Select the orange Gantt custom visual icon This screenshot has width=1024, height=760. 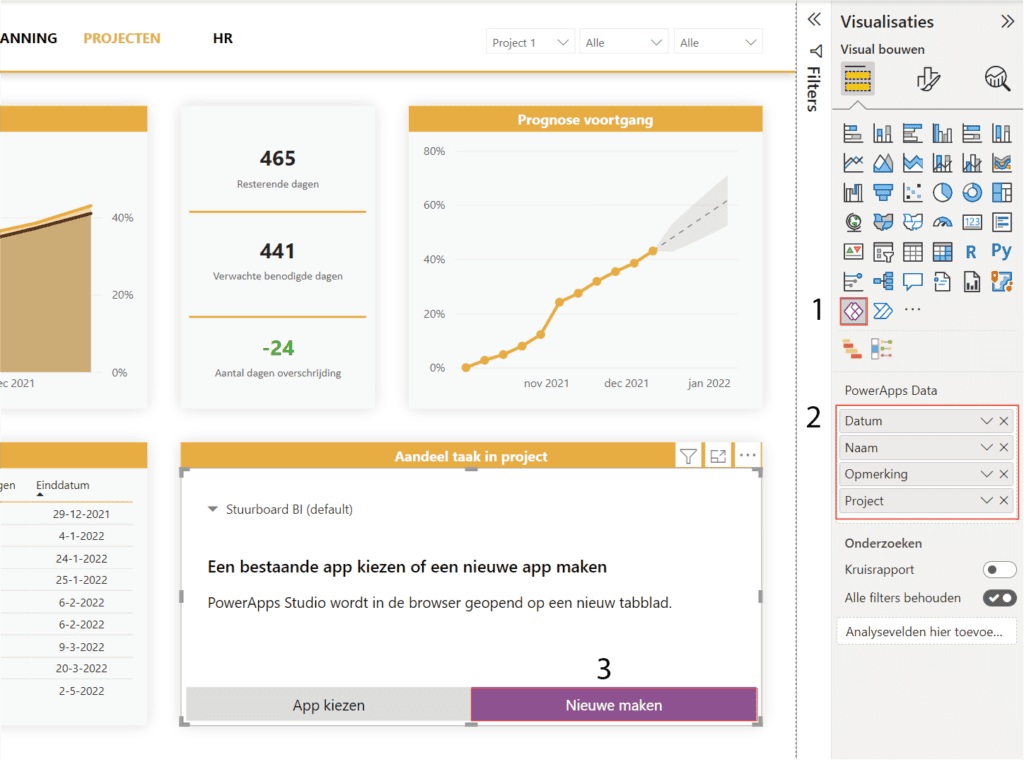point(852,349)
